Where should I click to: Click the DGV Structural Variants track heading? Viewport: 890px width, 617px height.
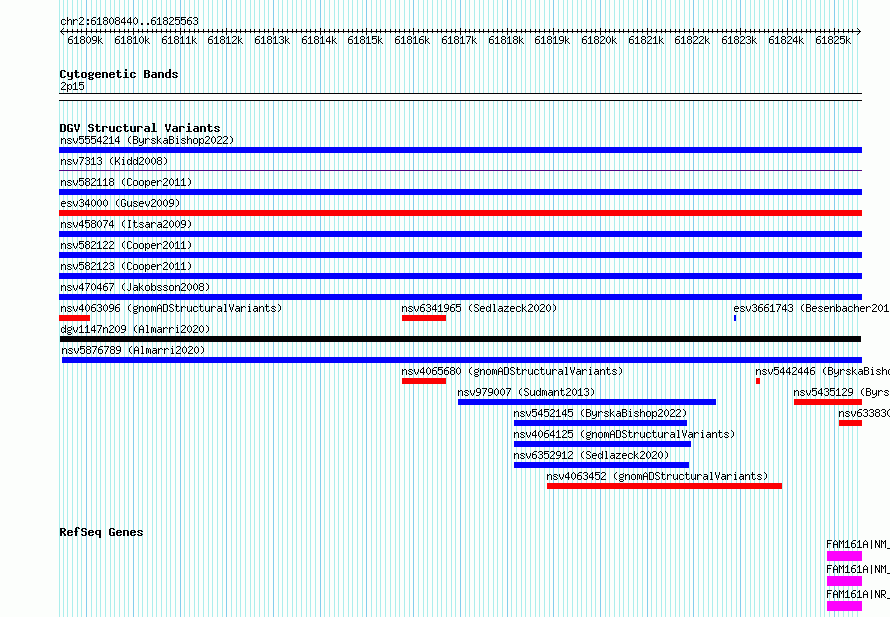coord(140,128)
